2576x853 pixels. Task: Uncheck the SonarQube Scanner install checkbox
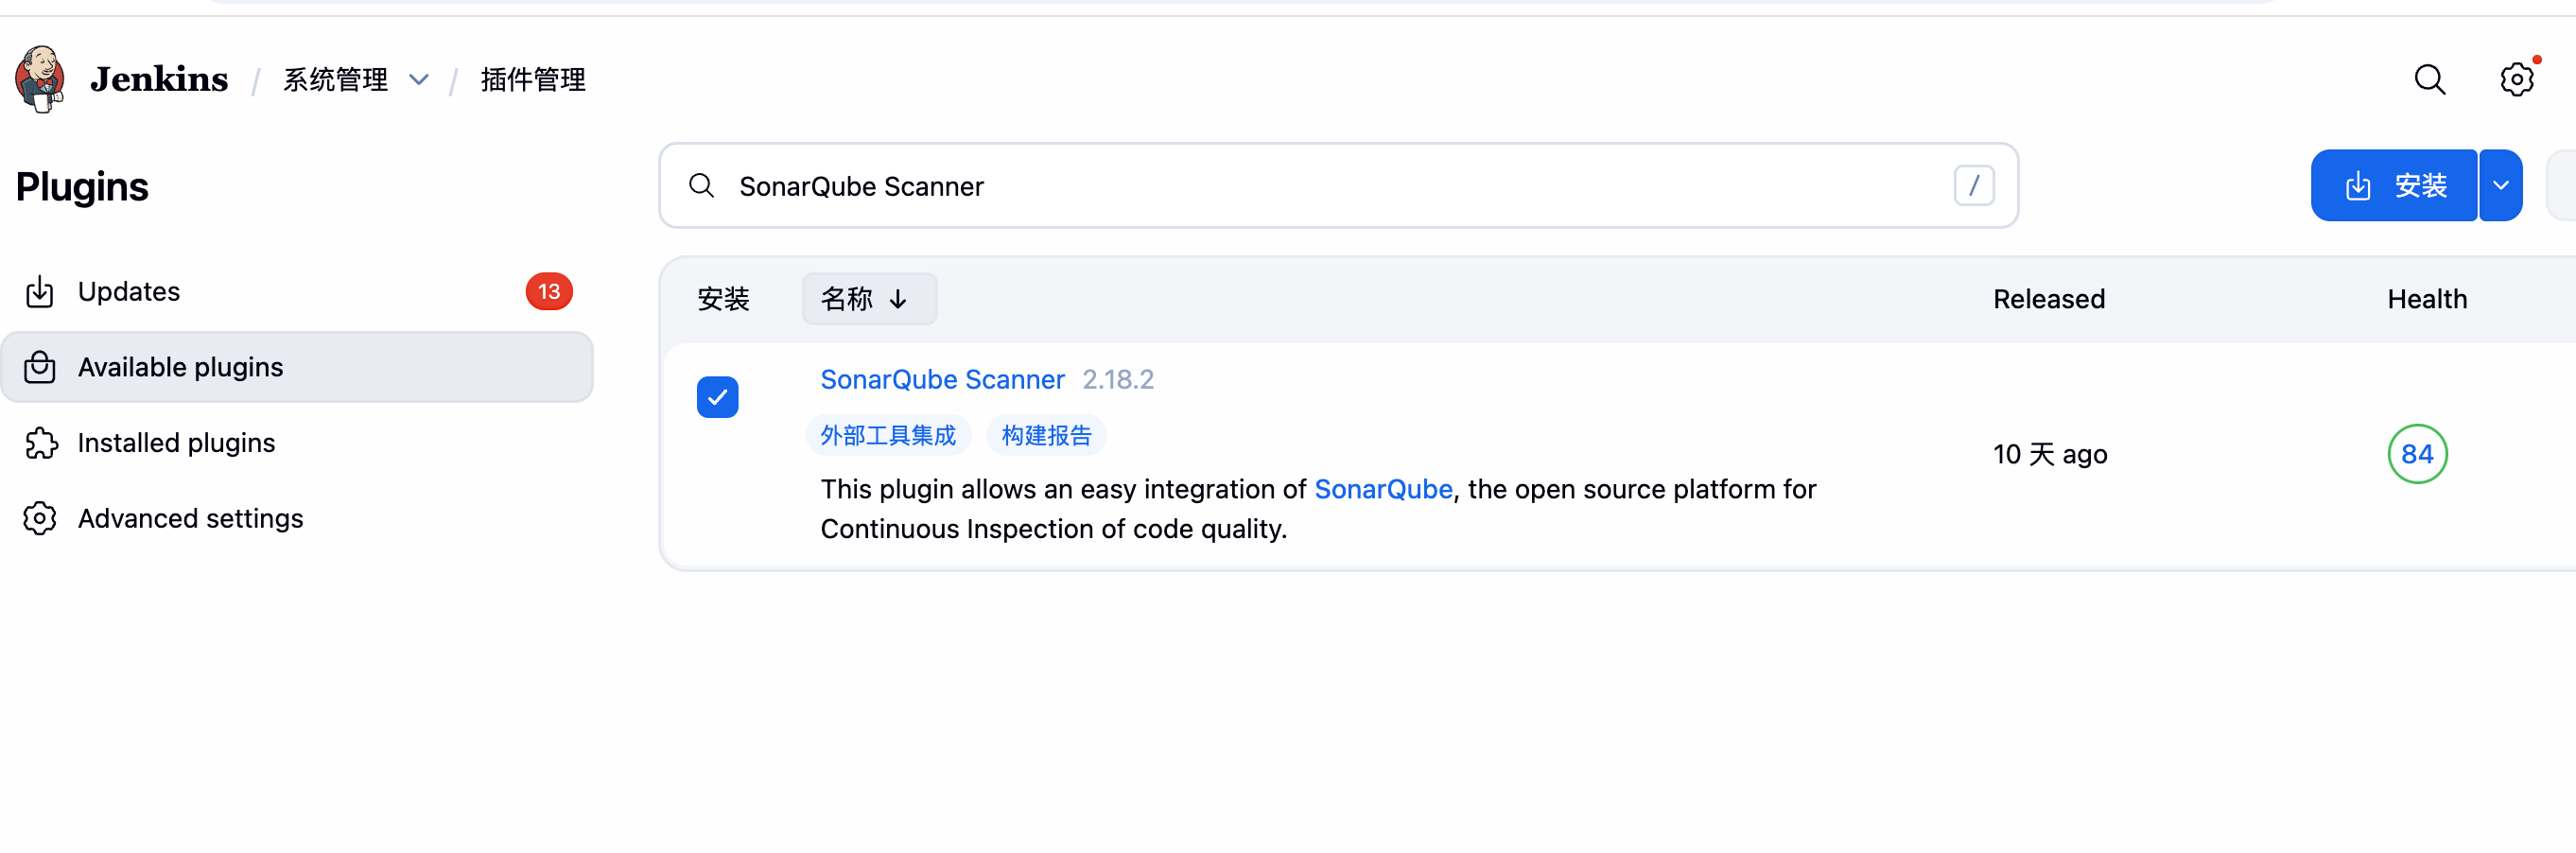[717, 397]
